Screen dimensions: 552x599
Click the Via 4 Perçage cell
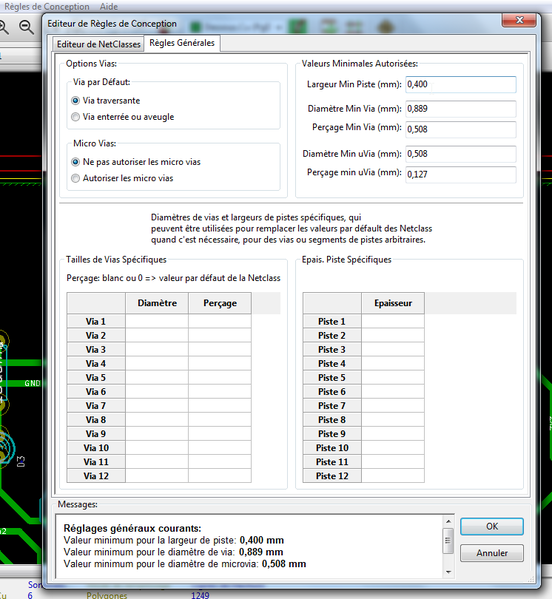click(220, 364)
